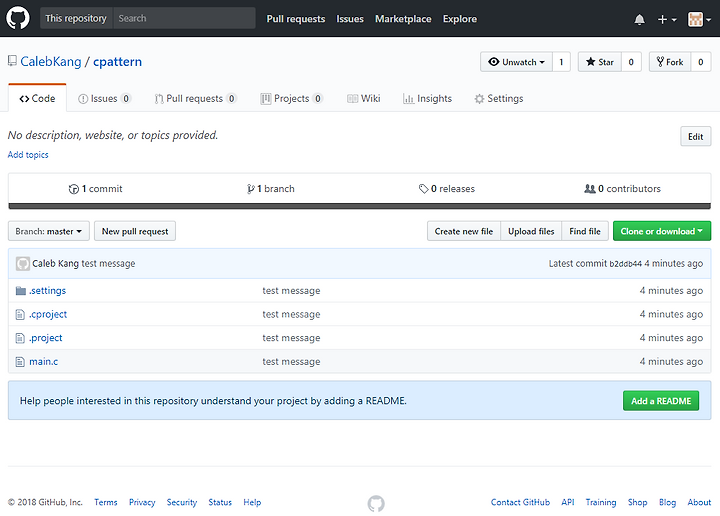The image size is (720, 516).
Task: Click the .settings folder icon
Action: tap(20, 291)
